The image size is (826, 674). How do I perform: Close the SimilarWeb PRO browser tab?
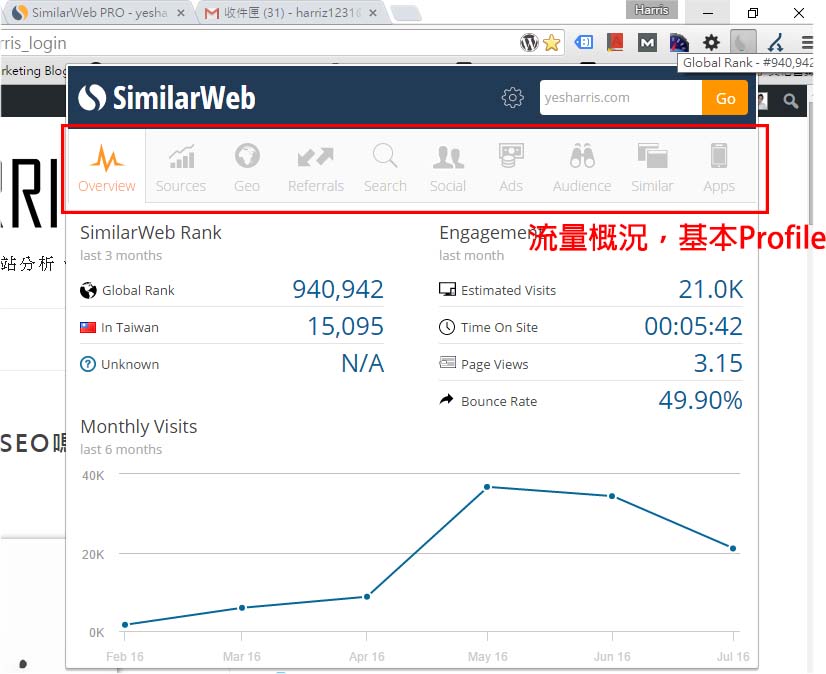(181, 13)
